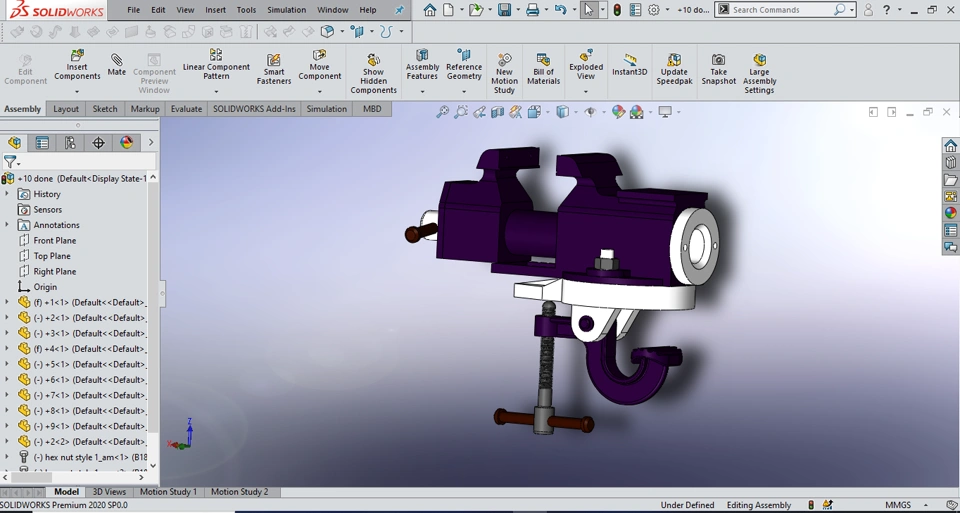Expand the History tree node

tap(7, 194)
